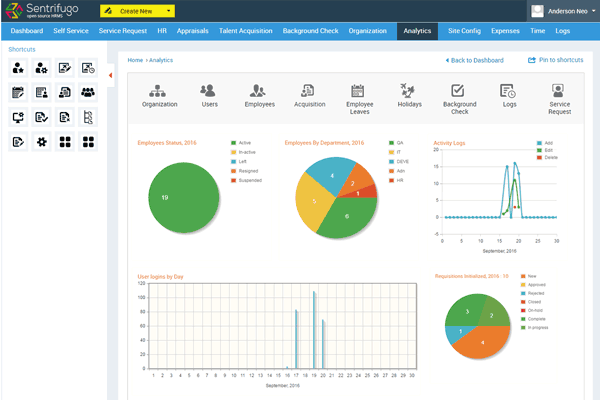Toggle QA legend in Employees By Department
Viewport: 600px width, 400px height.
(388, 143)
